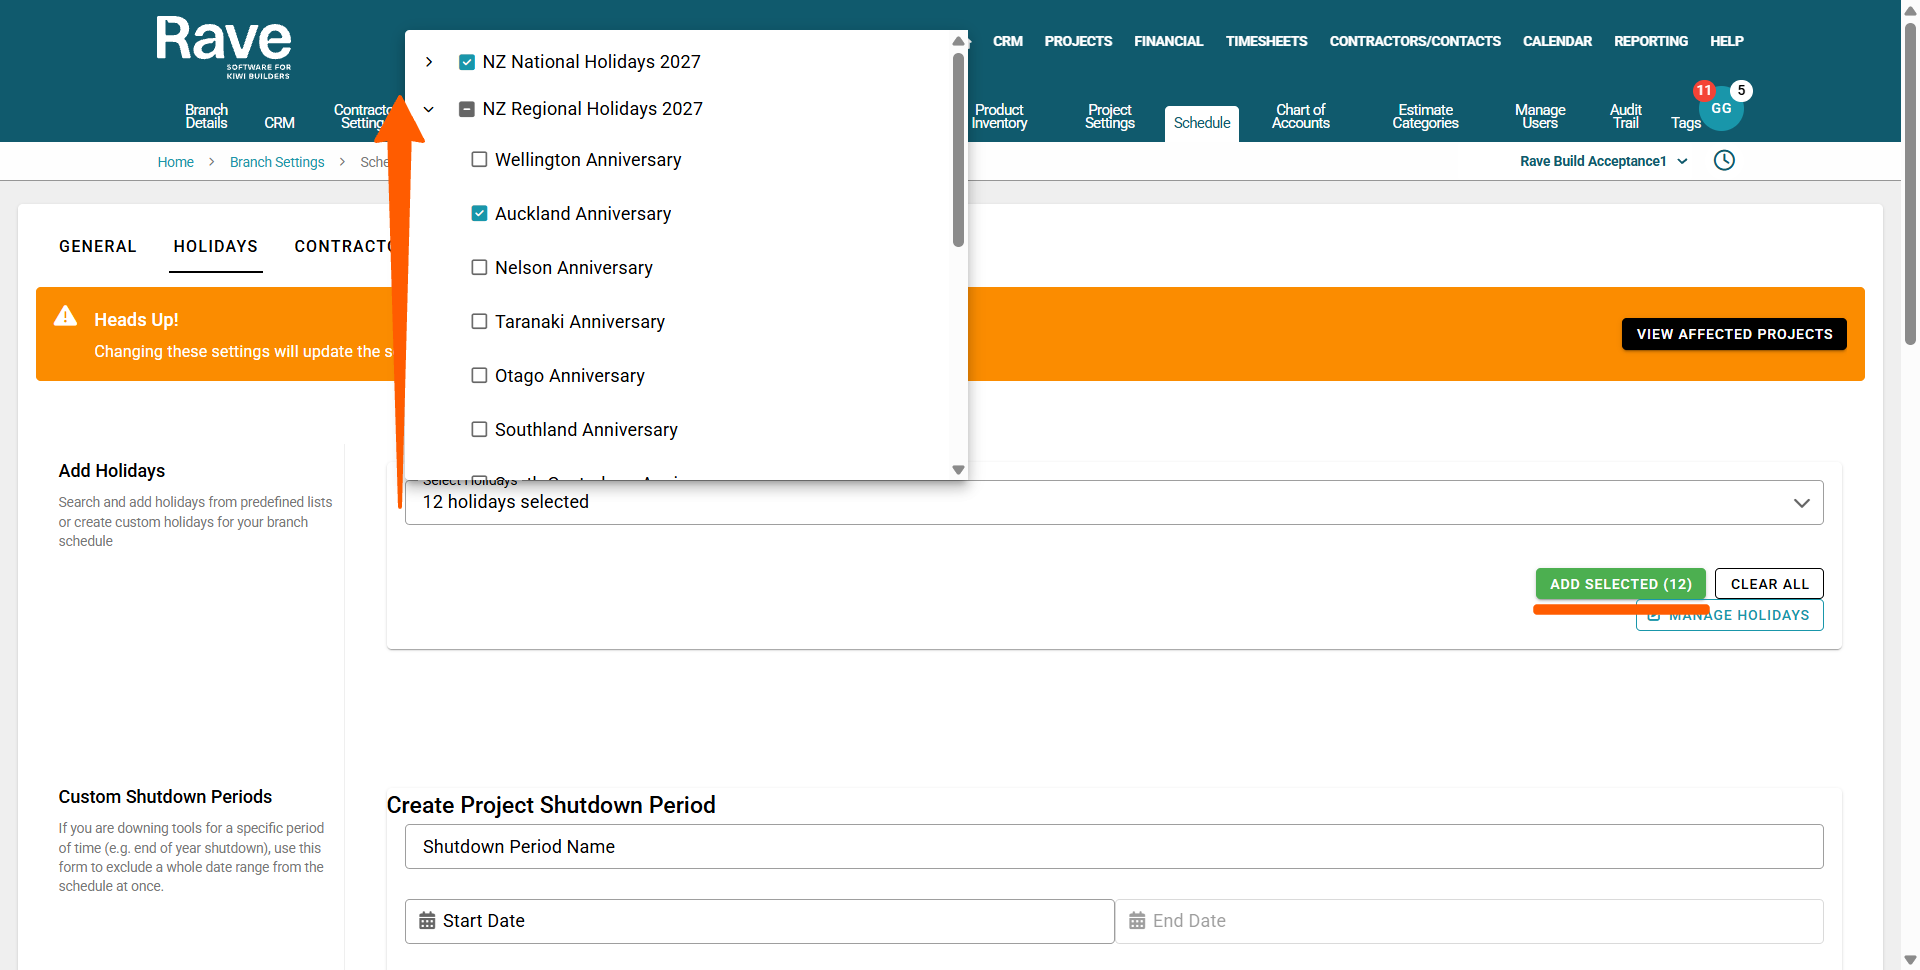Expand the NZ National Holidays 2027 group
The height and width of the screenshot is (970, 1920).
tap(429, 62)
